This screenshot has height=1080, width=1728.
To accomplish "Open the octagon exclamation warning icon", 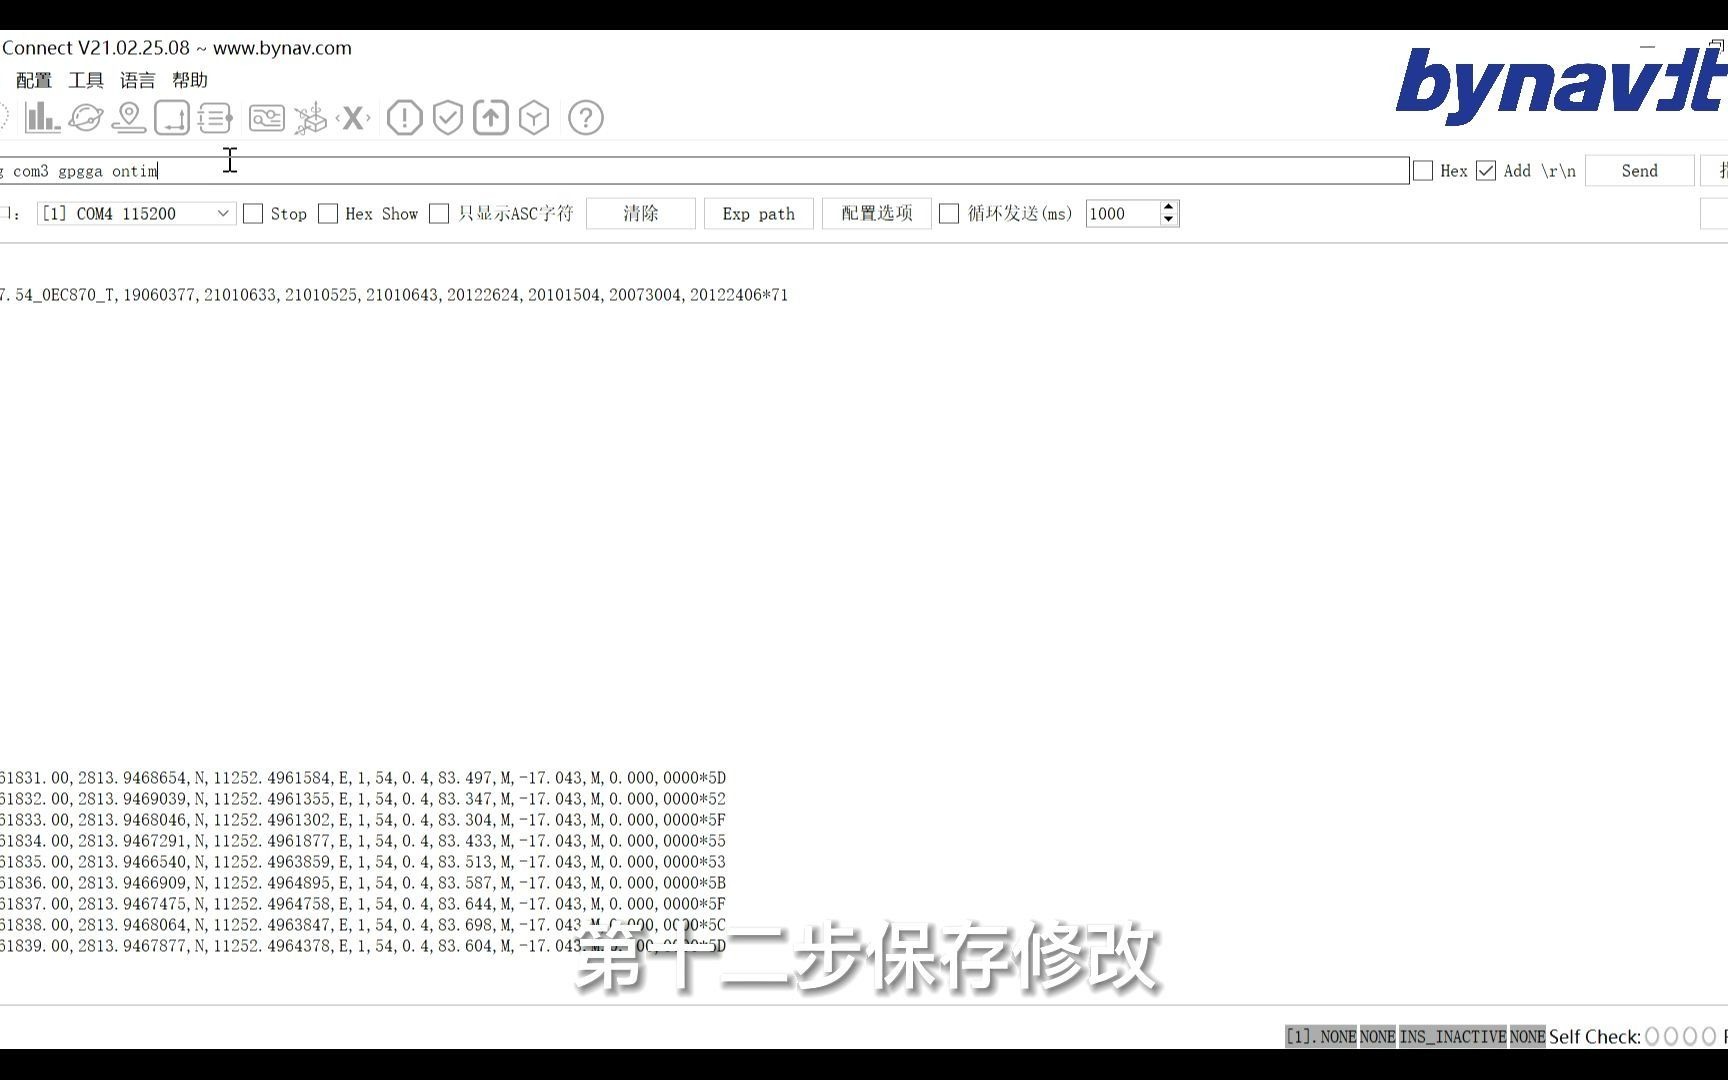I will [404, 118].
